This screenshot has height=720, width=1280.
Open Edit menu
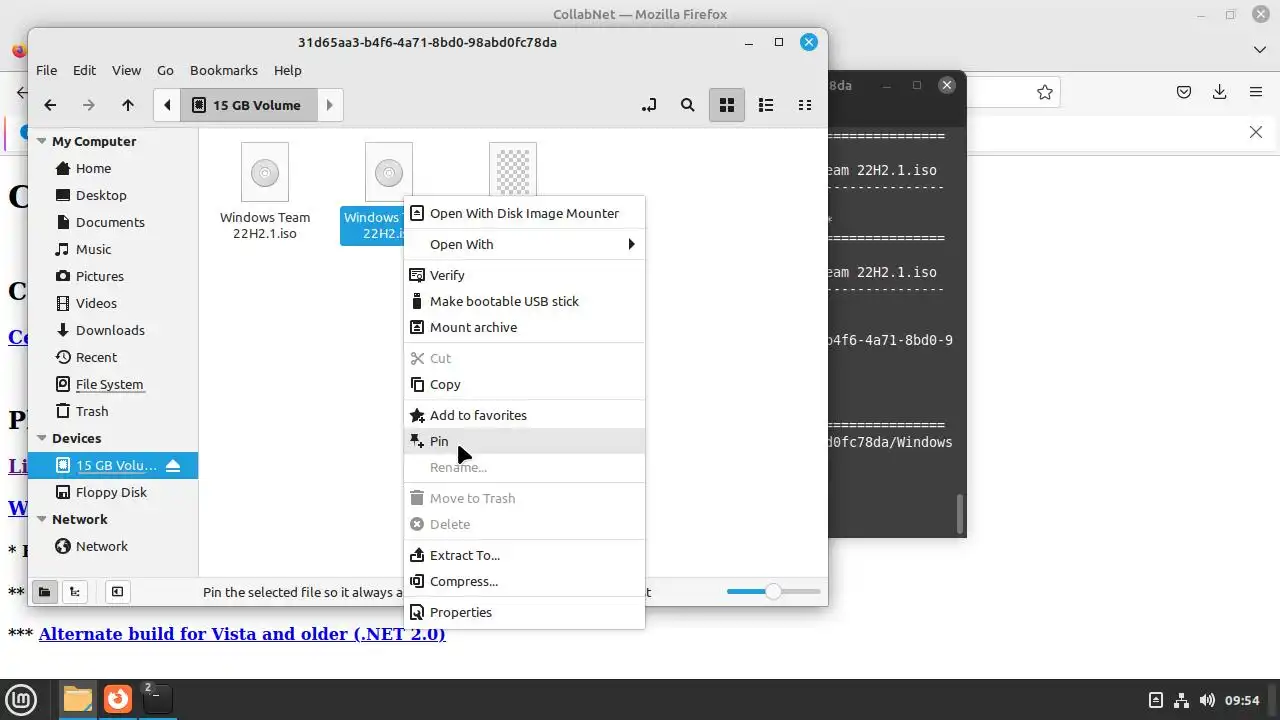pos(84,70)
